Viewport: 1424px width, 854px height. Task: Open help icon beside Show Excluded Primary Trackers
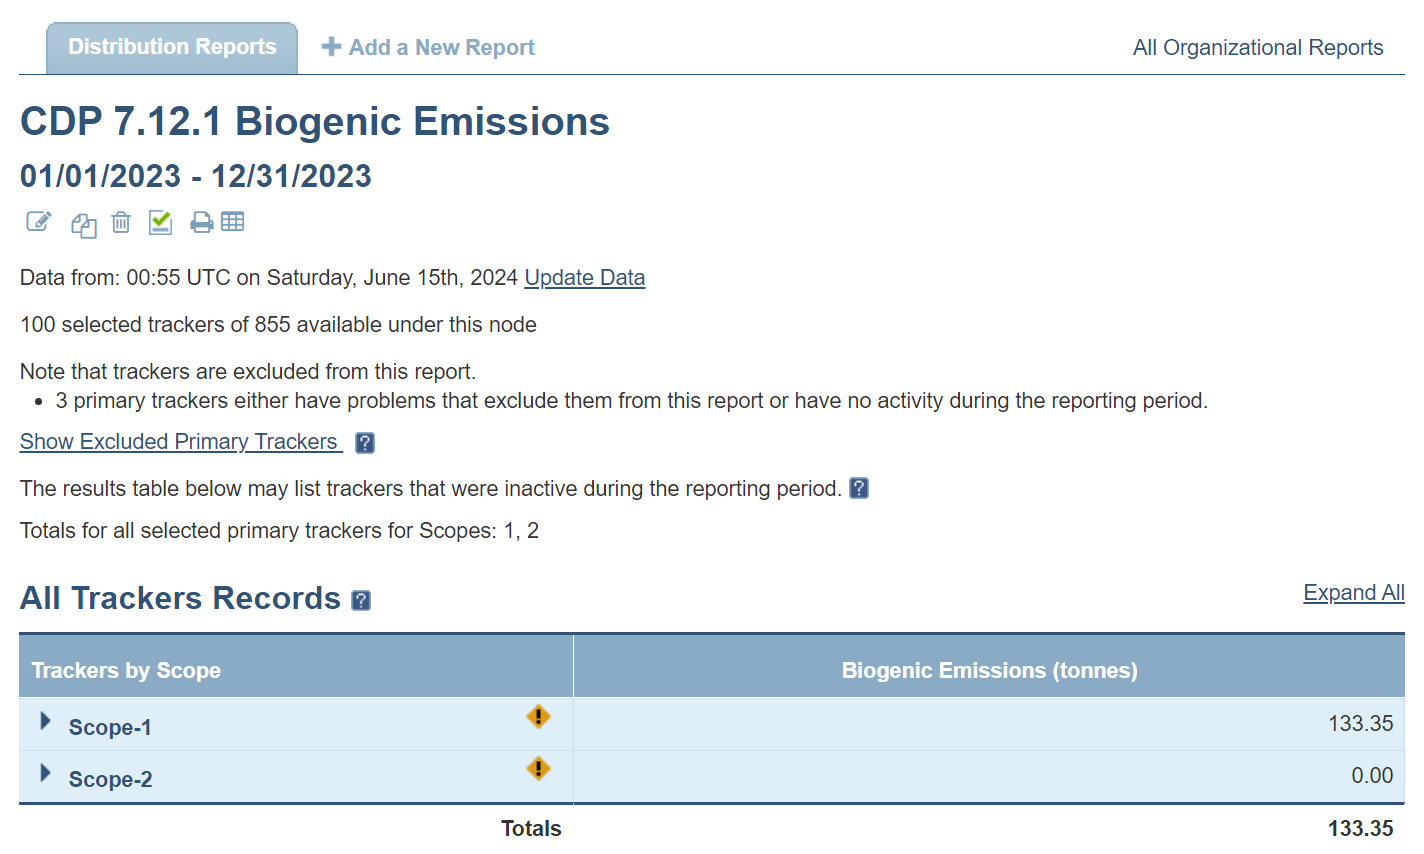point(365,443)
